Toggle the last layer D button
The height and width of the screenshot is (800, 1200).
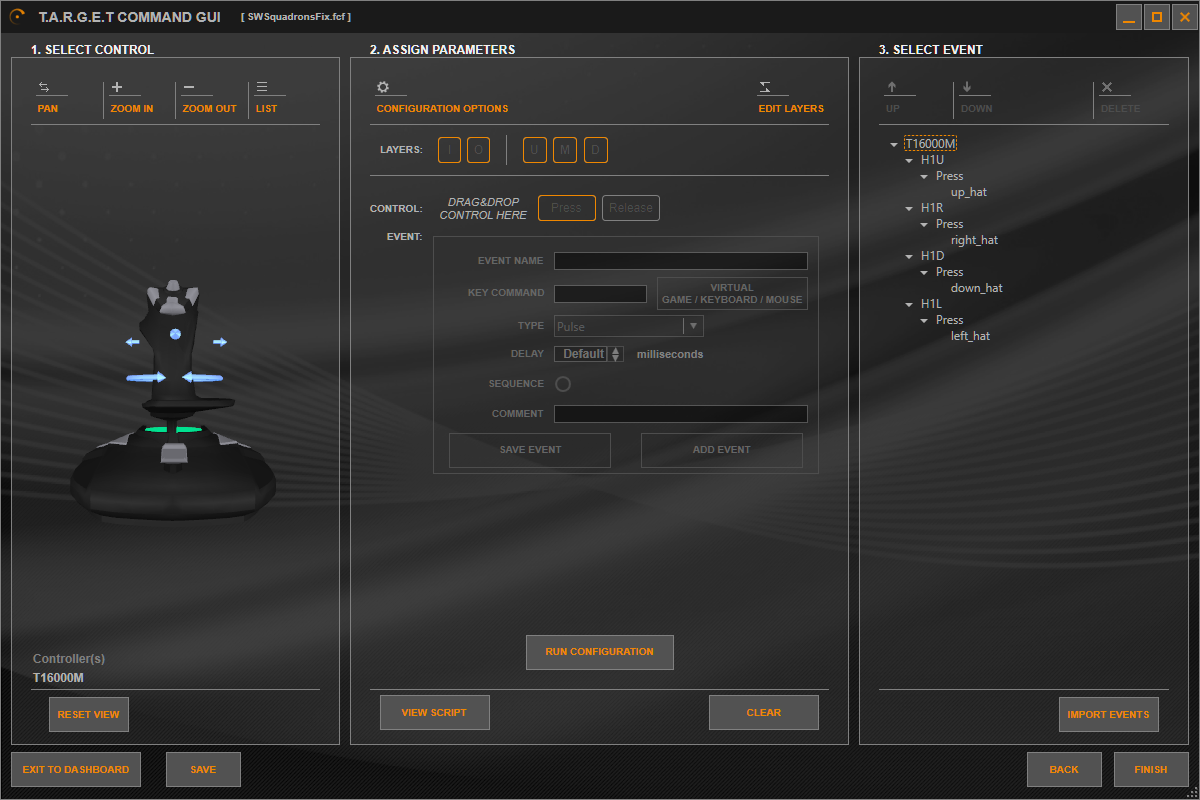[596, 150]
